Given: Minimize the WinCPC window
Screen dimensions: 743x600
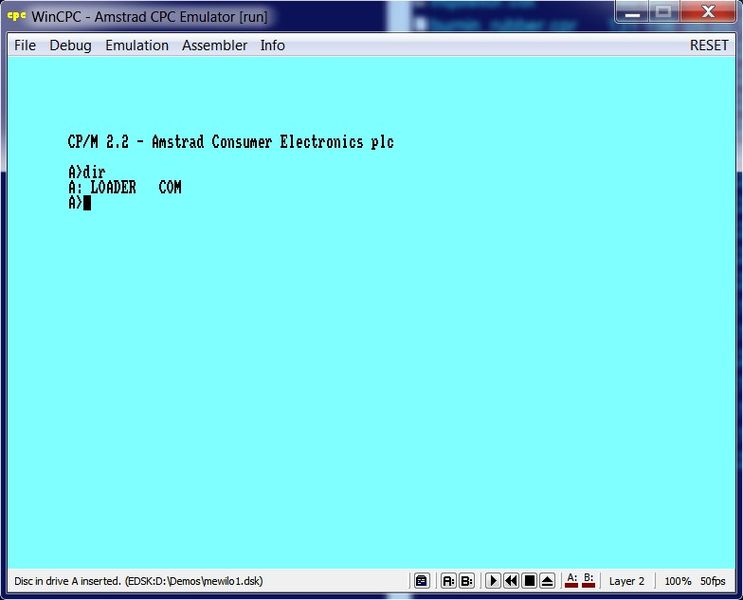Looking at the screenshot, I should point(632,11).
